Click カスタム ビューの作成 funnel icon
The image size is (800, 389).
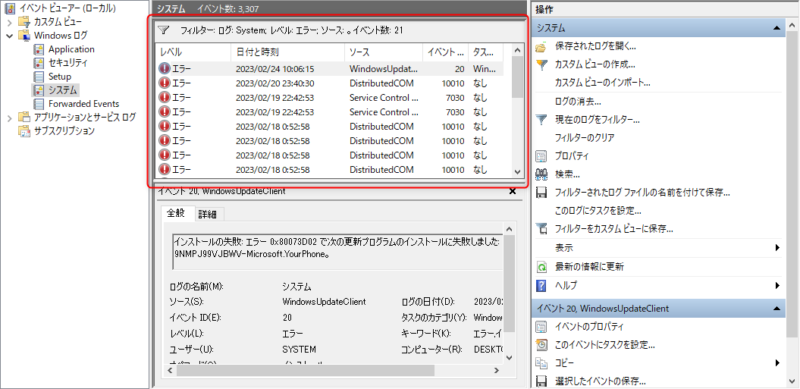[x=541, y=65]
